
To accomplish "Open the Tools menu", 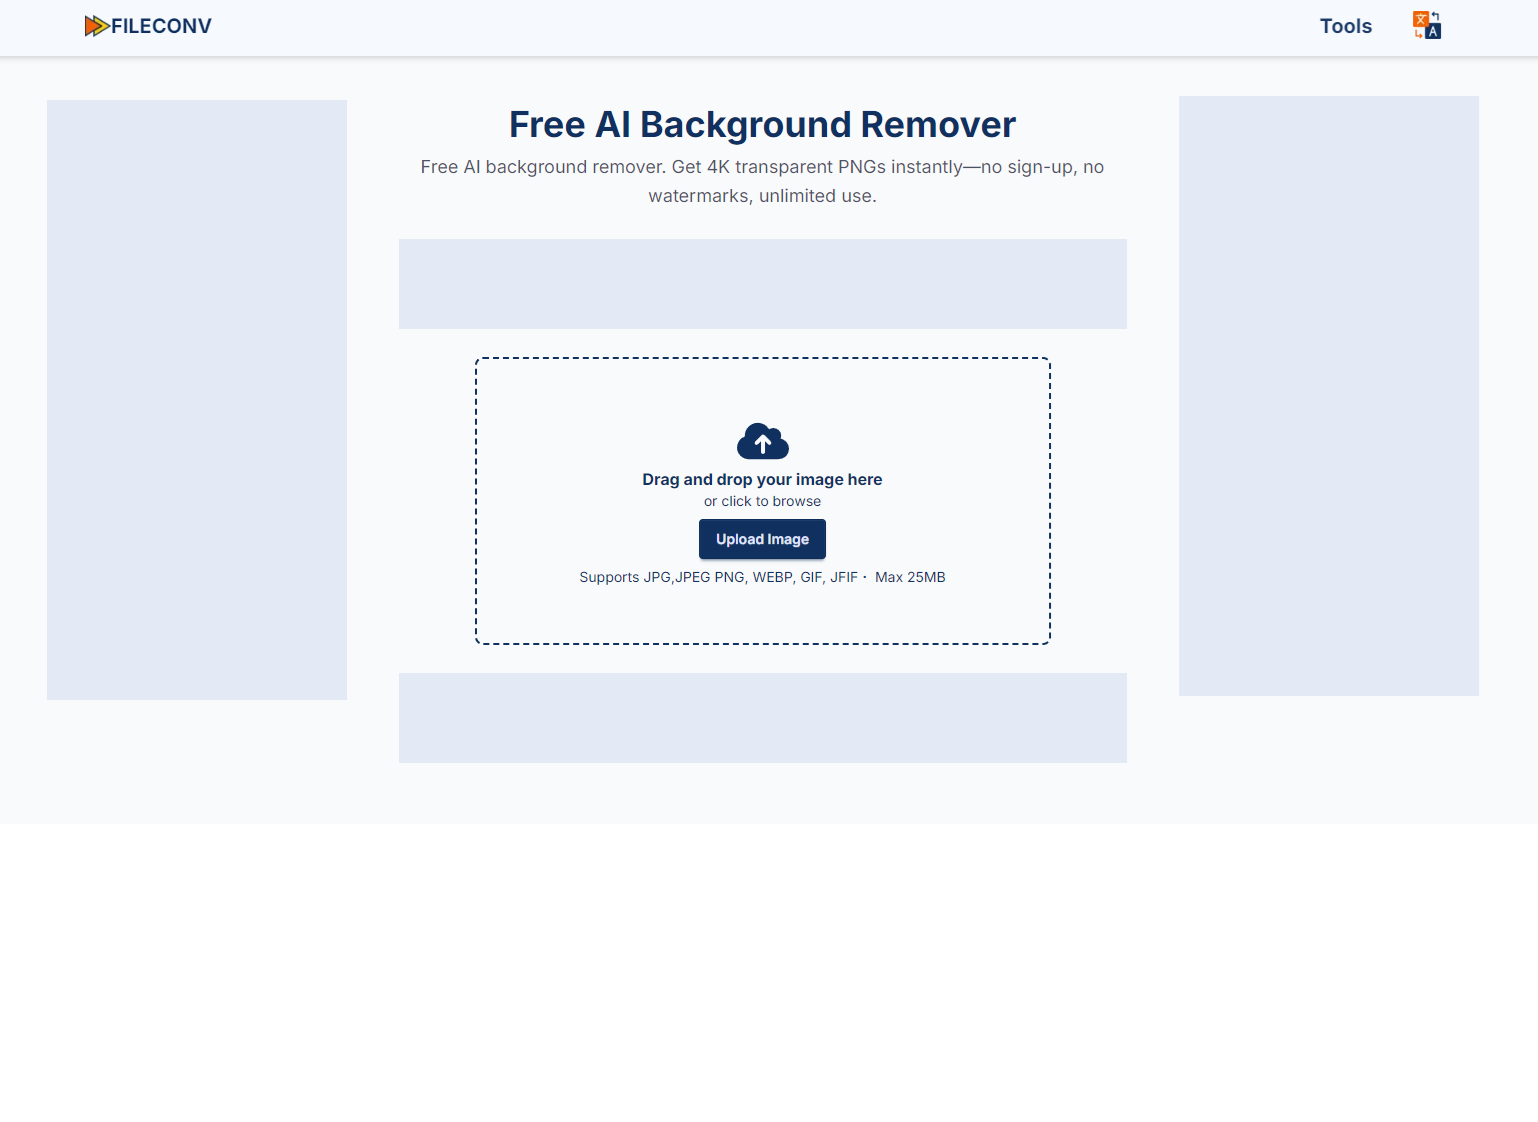I will (1345, 26).
